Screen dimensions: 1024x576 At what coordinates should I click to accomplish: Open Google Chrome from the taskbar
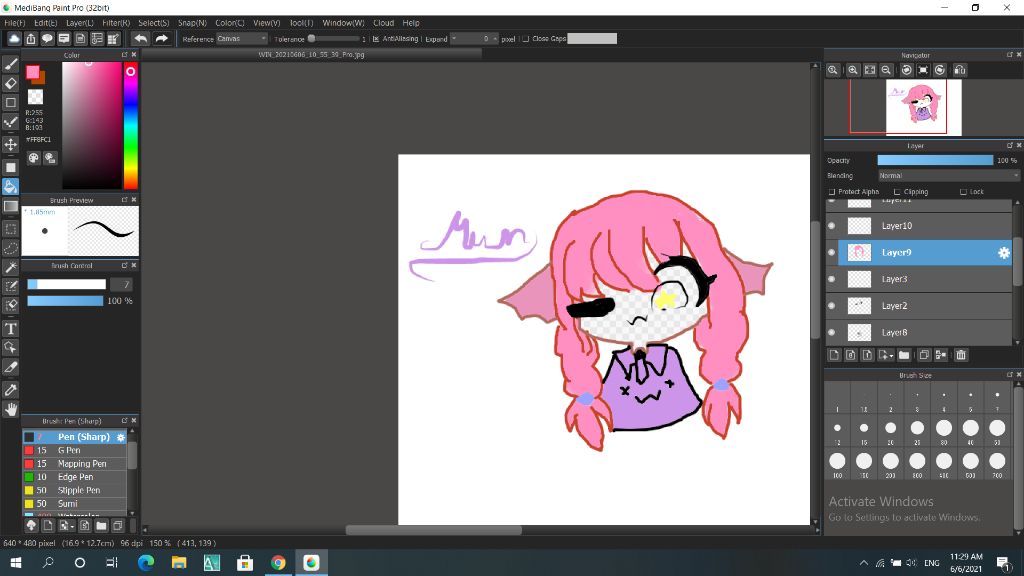(x=278, y=562)
